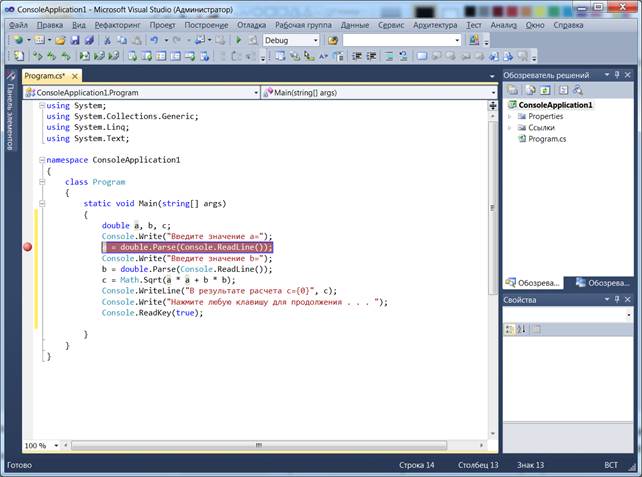Expand the Ссылки references node
This screenshot has height=477, width=642.
click(x=510, y=128)
